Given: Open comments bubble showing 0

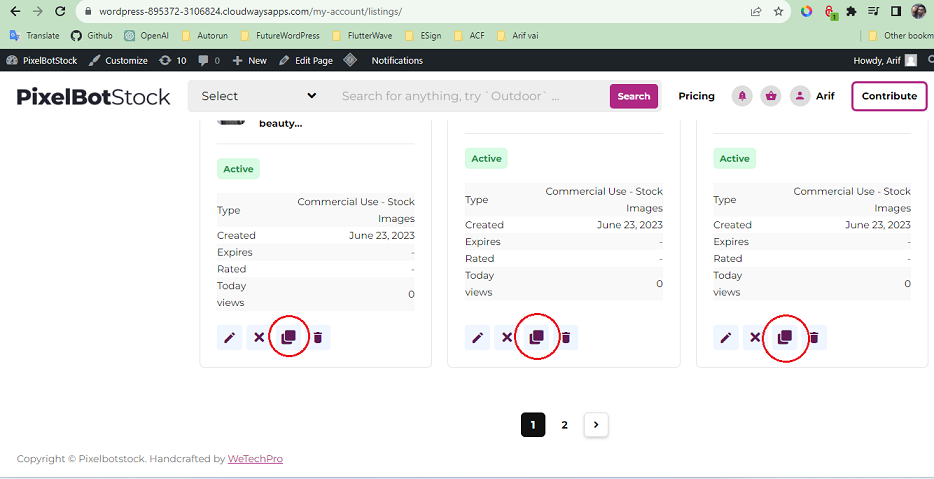Looking at the screenshot, I should (x=209, y=60).
